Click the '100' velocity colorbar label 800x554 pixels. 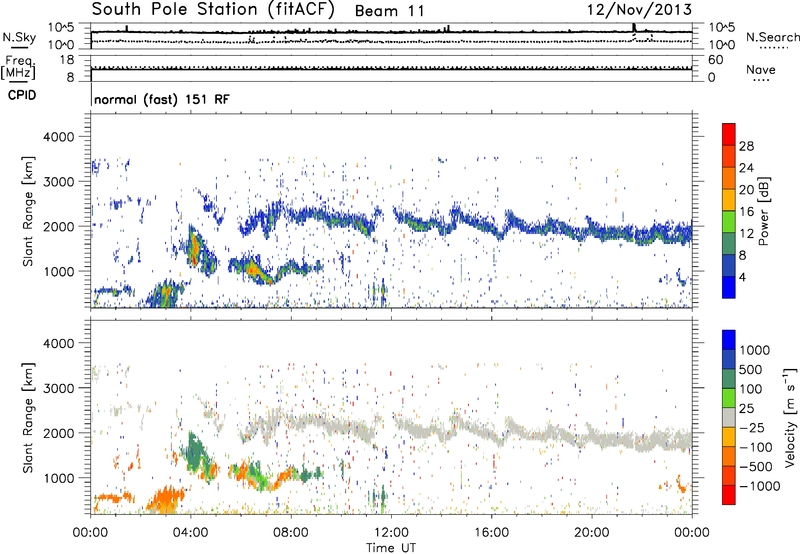tap(750, 389)
